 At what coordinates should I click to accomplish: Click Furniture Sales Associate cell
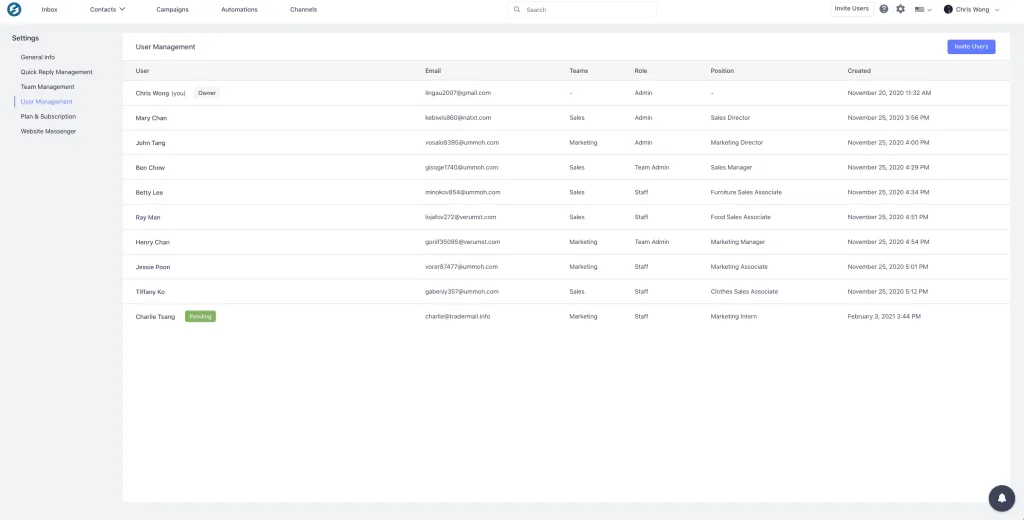746,193
